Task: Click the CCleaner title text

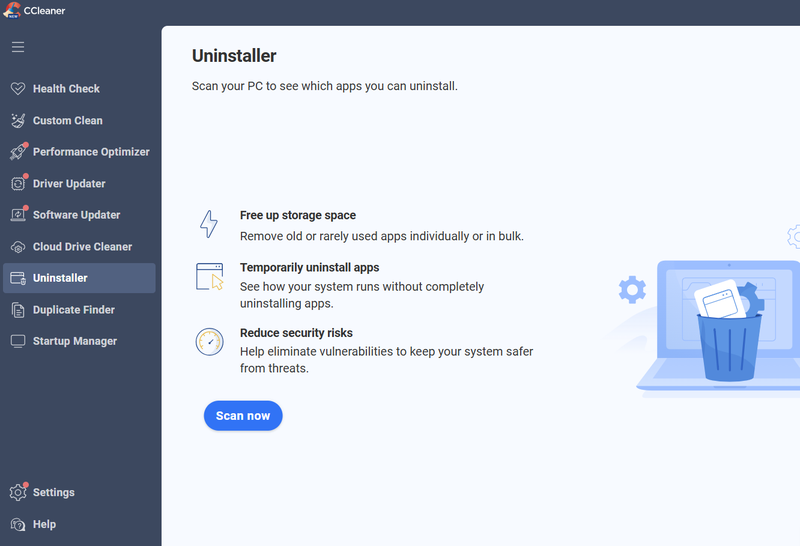Action: [44, 11]
